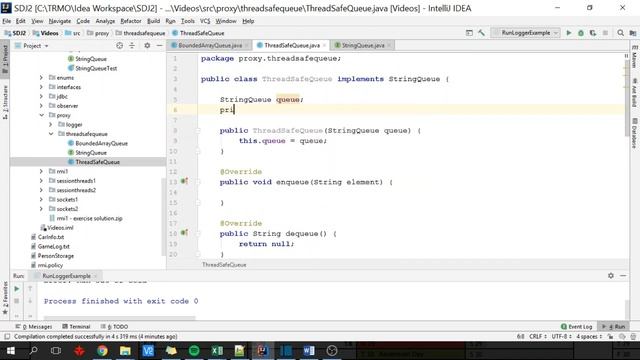Open the VCS menu

coord(205,21)
